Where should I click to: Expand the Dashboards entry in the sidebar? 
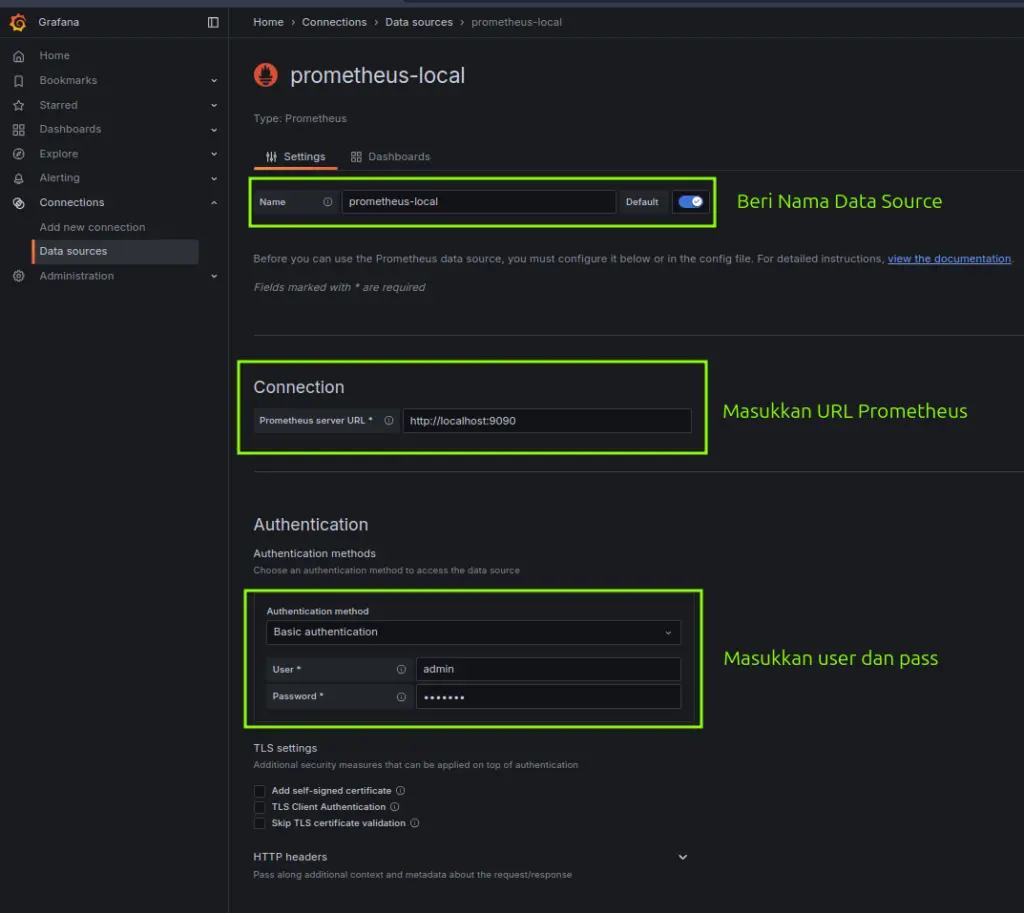(213, 129)
